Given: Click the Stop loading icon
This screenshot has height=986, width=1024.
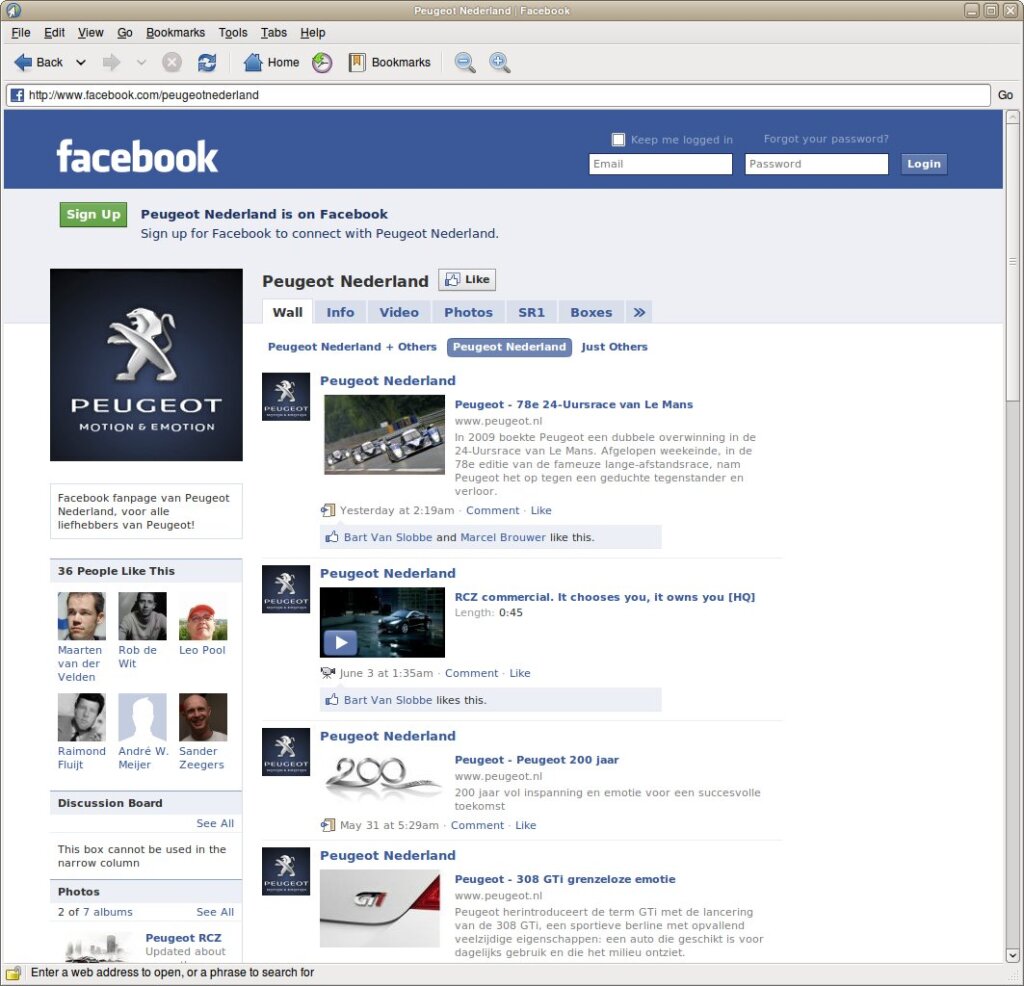Looking at the screenshot, I should [172, 62].
